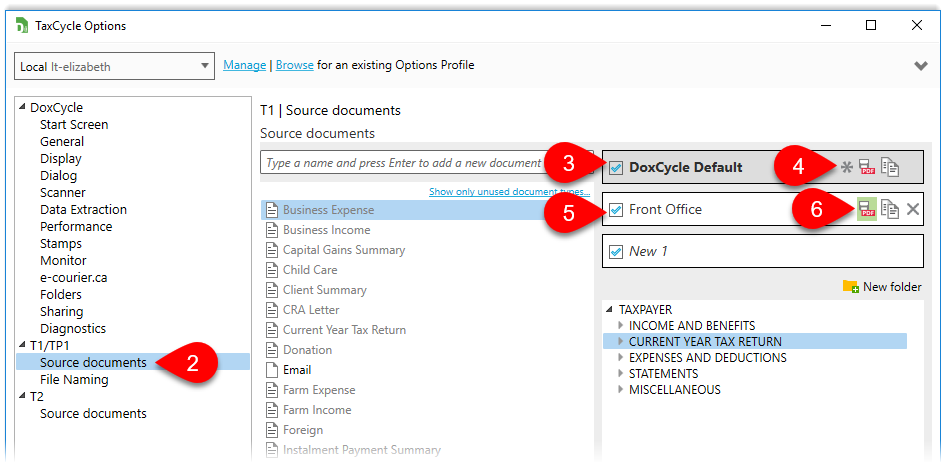The image size is (946, 463).
Task: Click the copy icon on Front Office row
Action: [890, 209]
